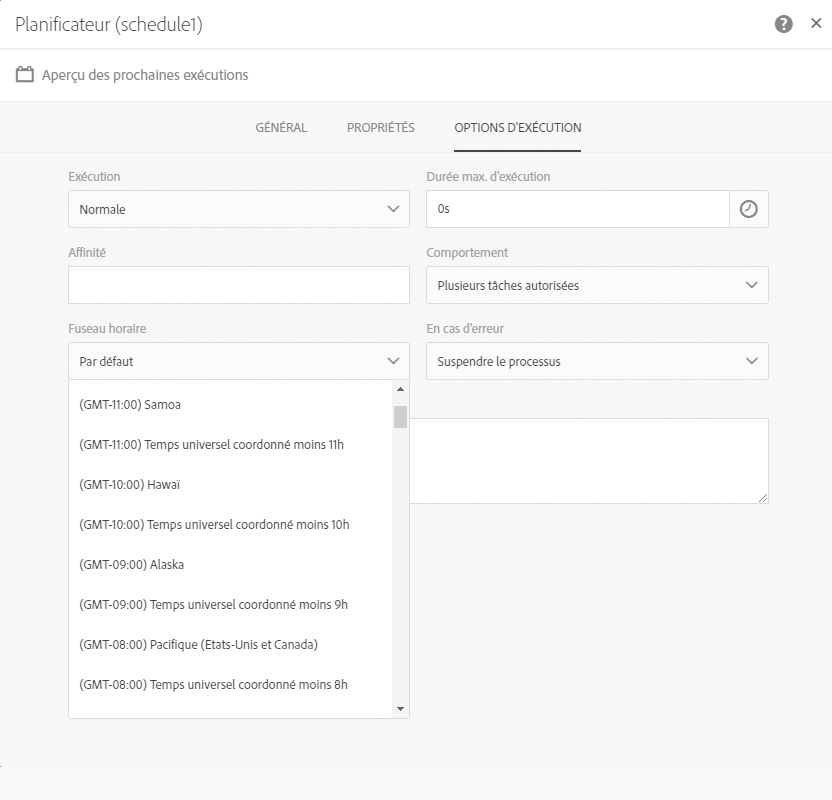Image resolution: width=832 pixels, height=800 pixels.
Task: Choose (GMT-10:00) Hawaï timezone
Action: [129, 485]
